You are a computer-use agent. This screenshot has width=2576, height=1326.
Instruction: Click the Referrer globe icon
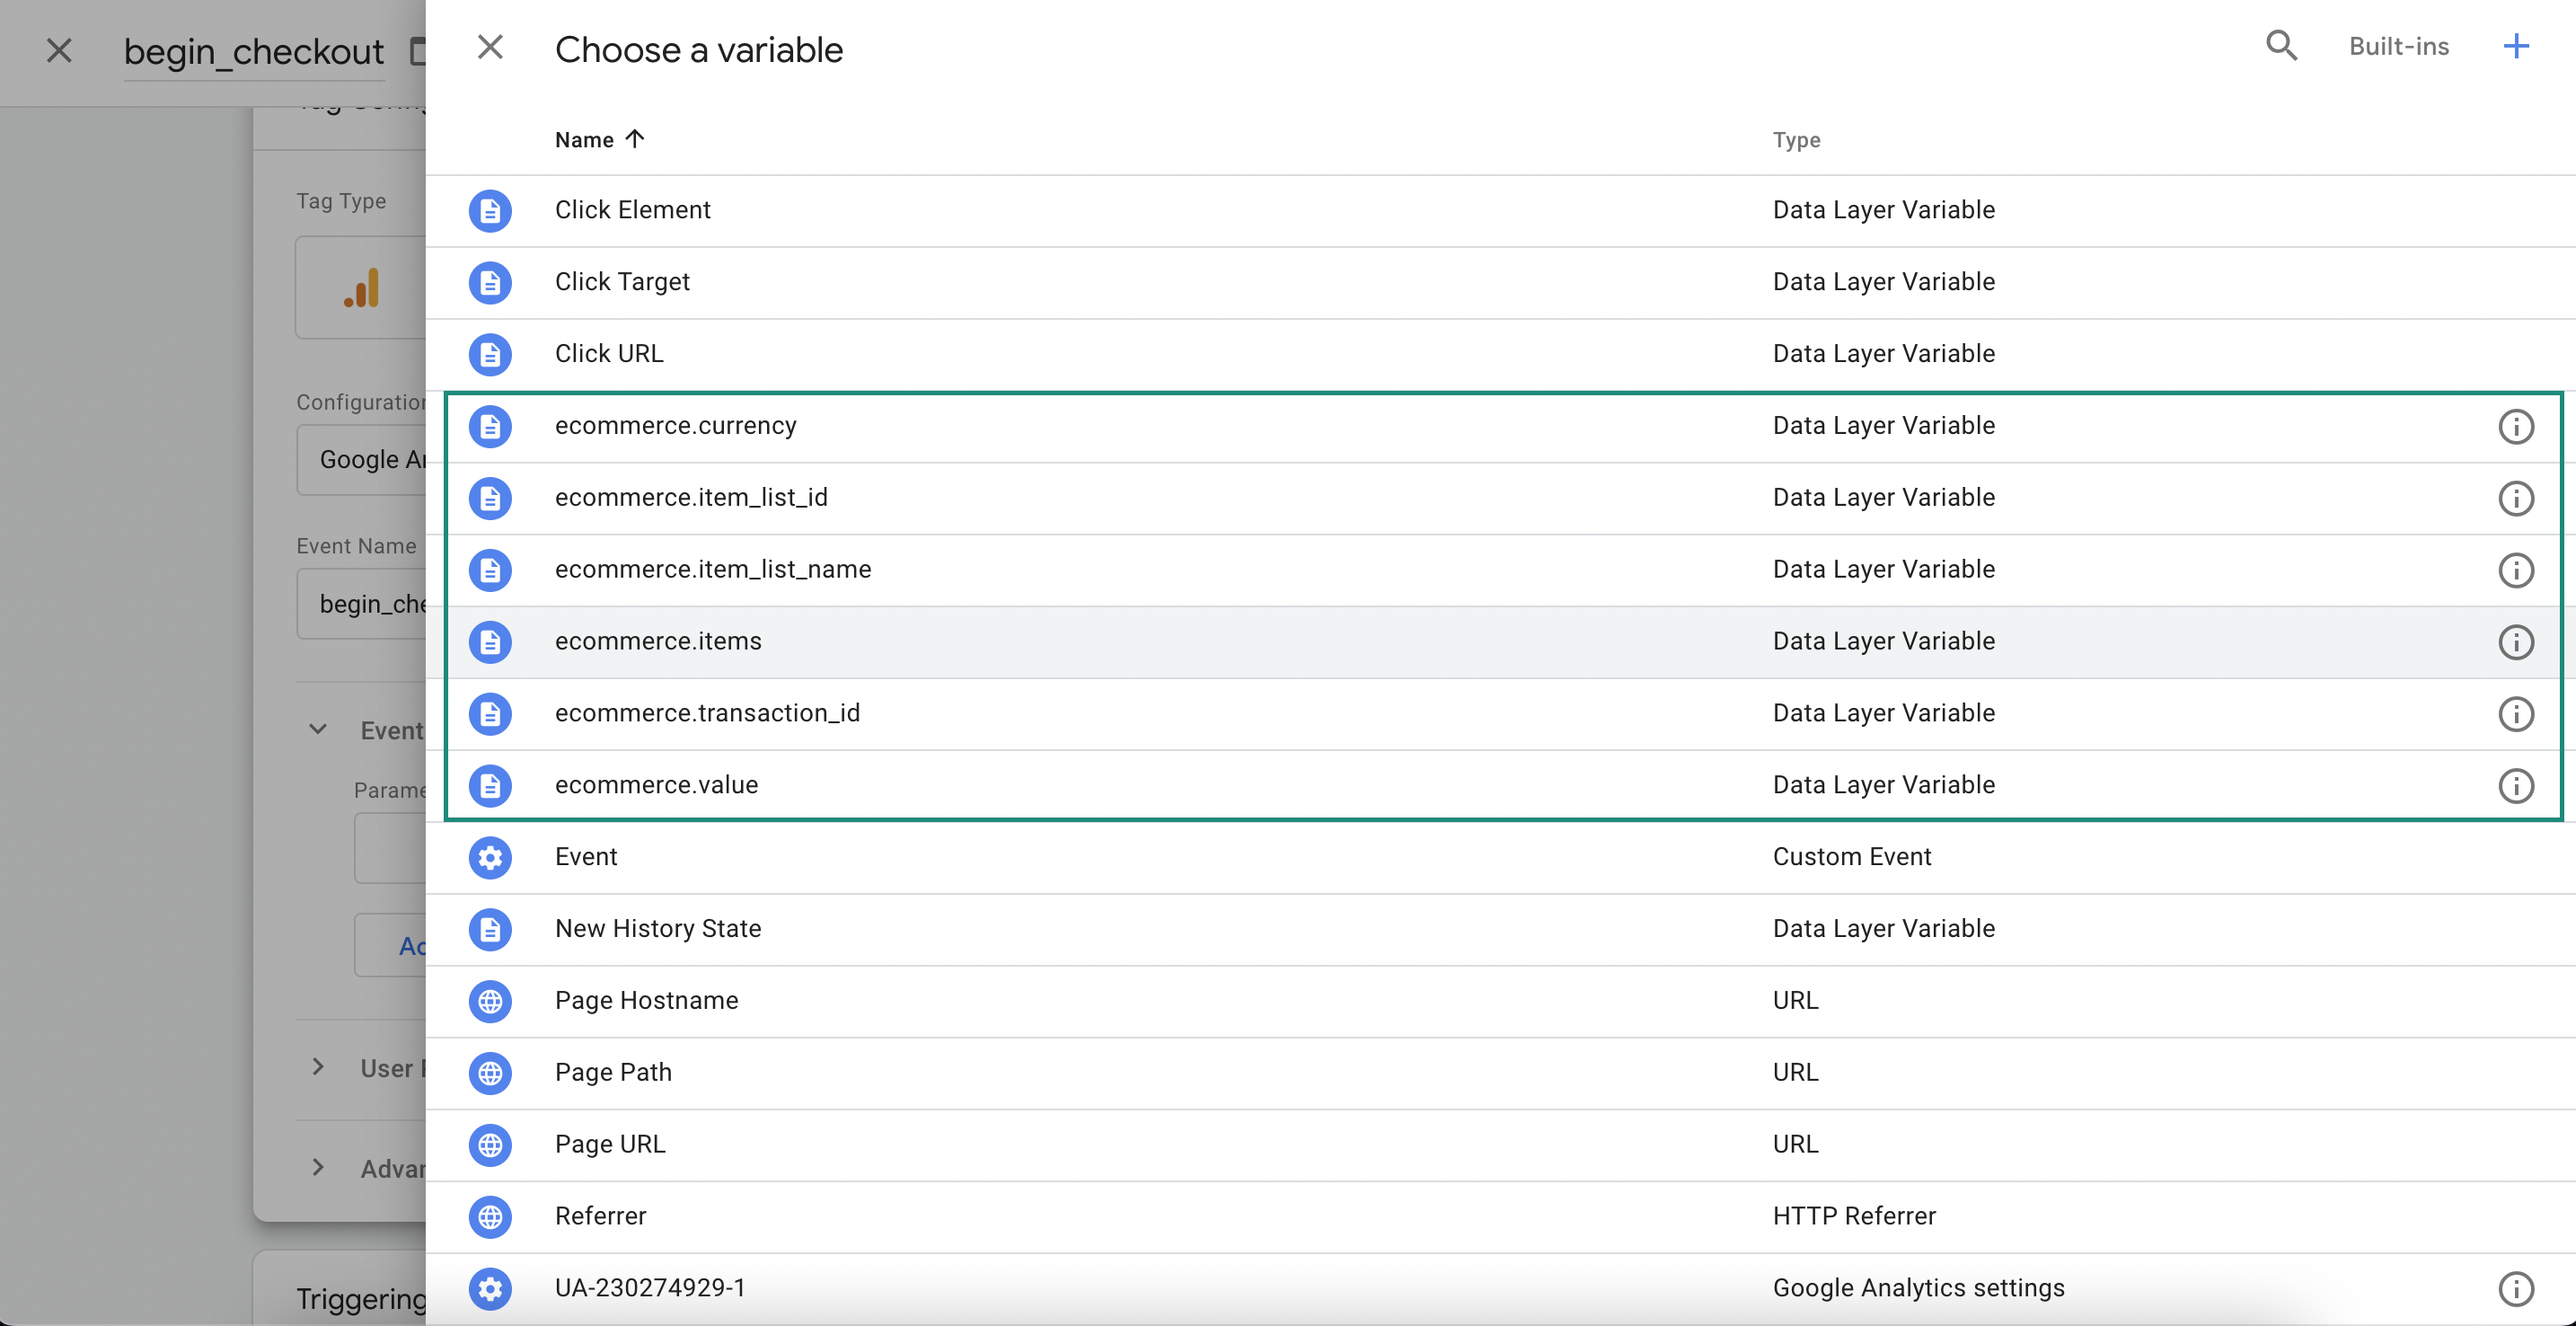490,1217
